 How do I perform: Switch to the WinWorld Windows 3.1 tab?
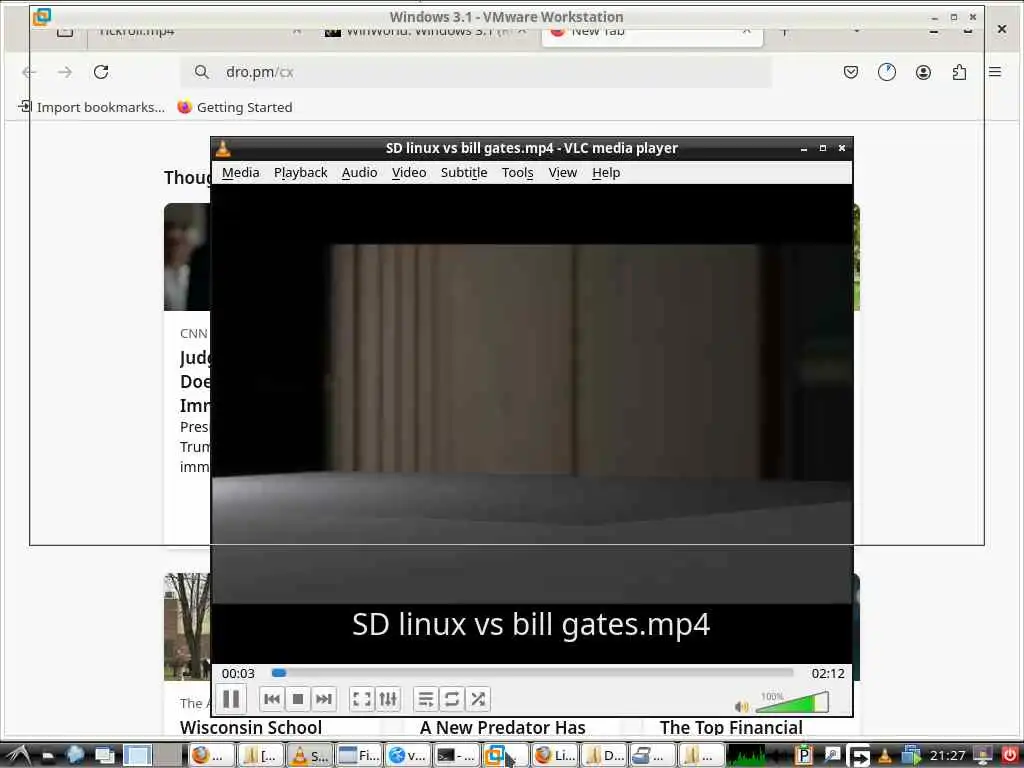tap(426, 33)
